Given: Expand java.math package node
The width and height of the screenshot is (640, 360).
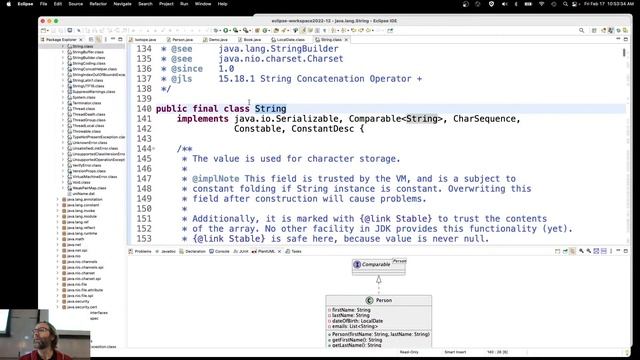Looking at the screenshot, I should [58, 239].
